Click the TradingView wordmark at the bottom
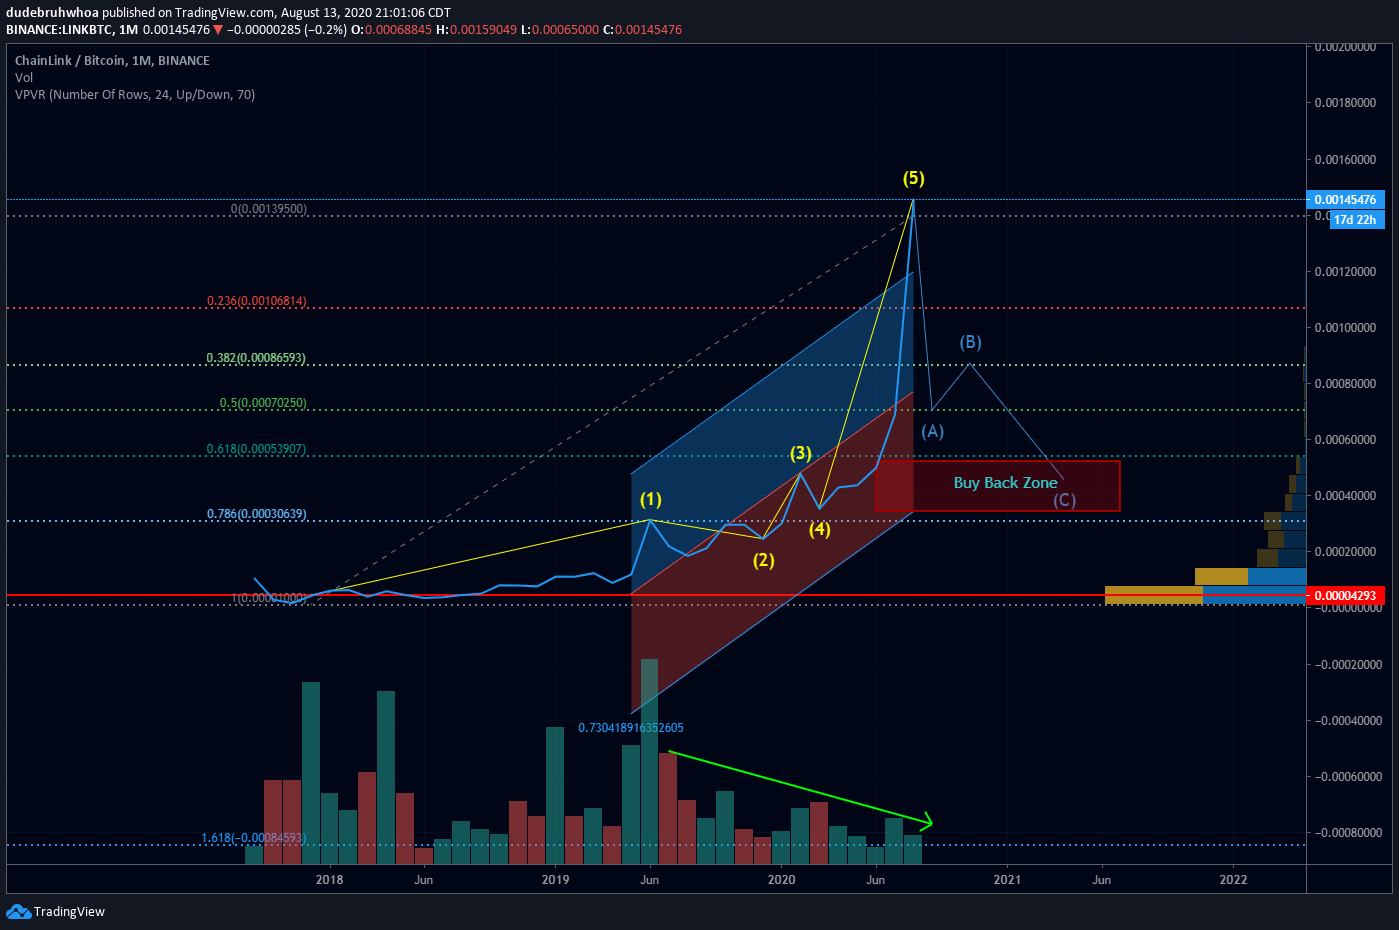The image size is (1399, 930). click(x=69, y=911)
